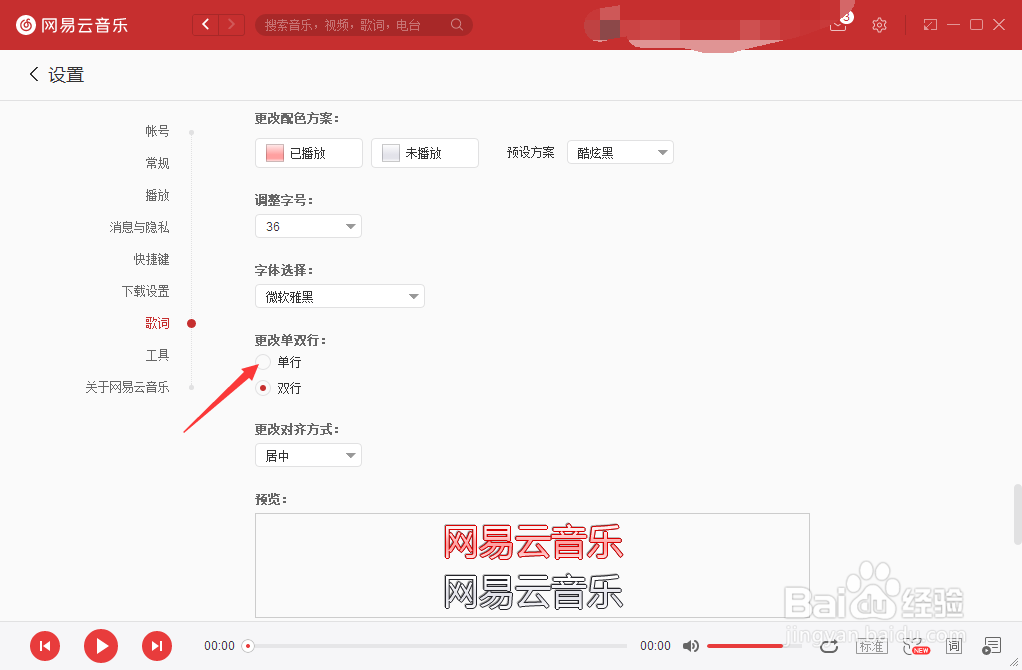Open the 微软雅黑 font selection dropdown

click(339, 296)
